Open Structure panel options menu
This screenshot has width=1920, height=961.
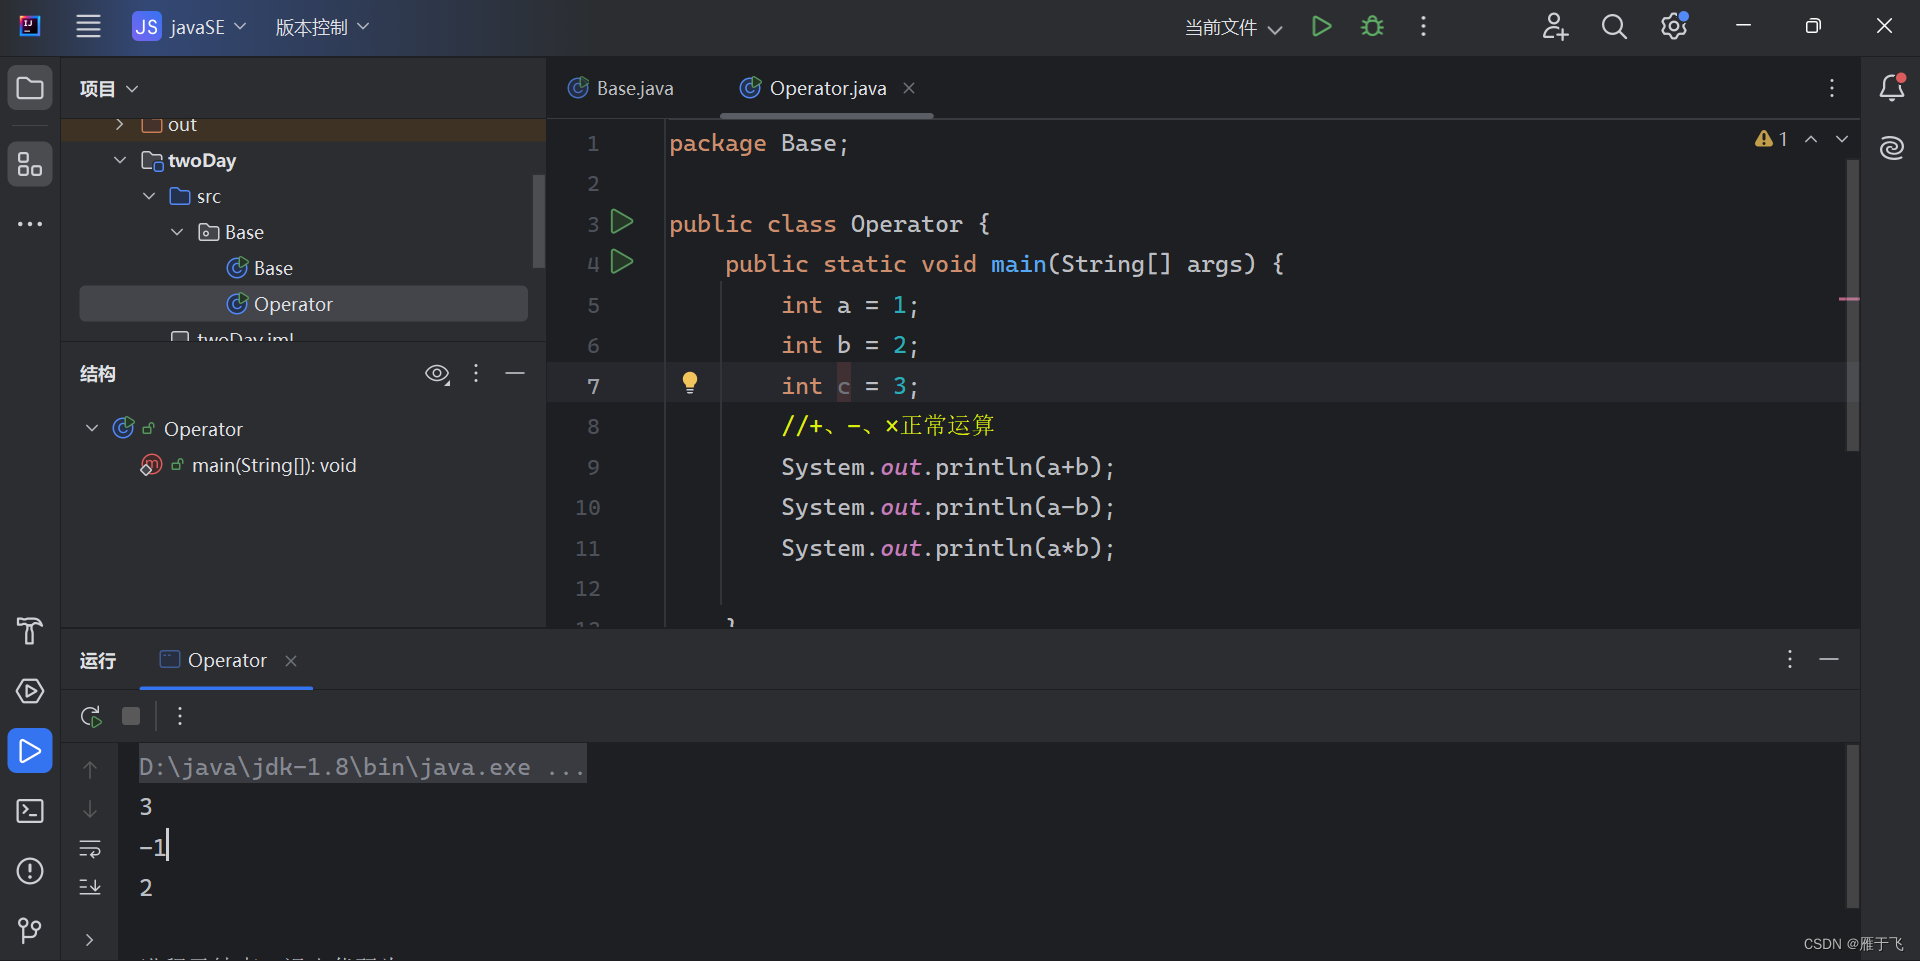coord(476,373)
